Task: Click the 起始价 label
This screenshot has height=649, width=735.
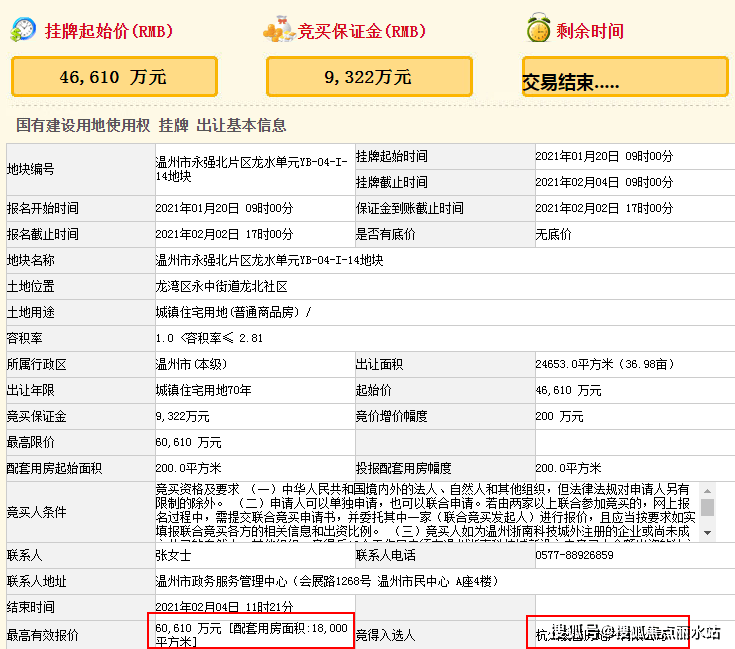Action: 373,390
